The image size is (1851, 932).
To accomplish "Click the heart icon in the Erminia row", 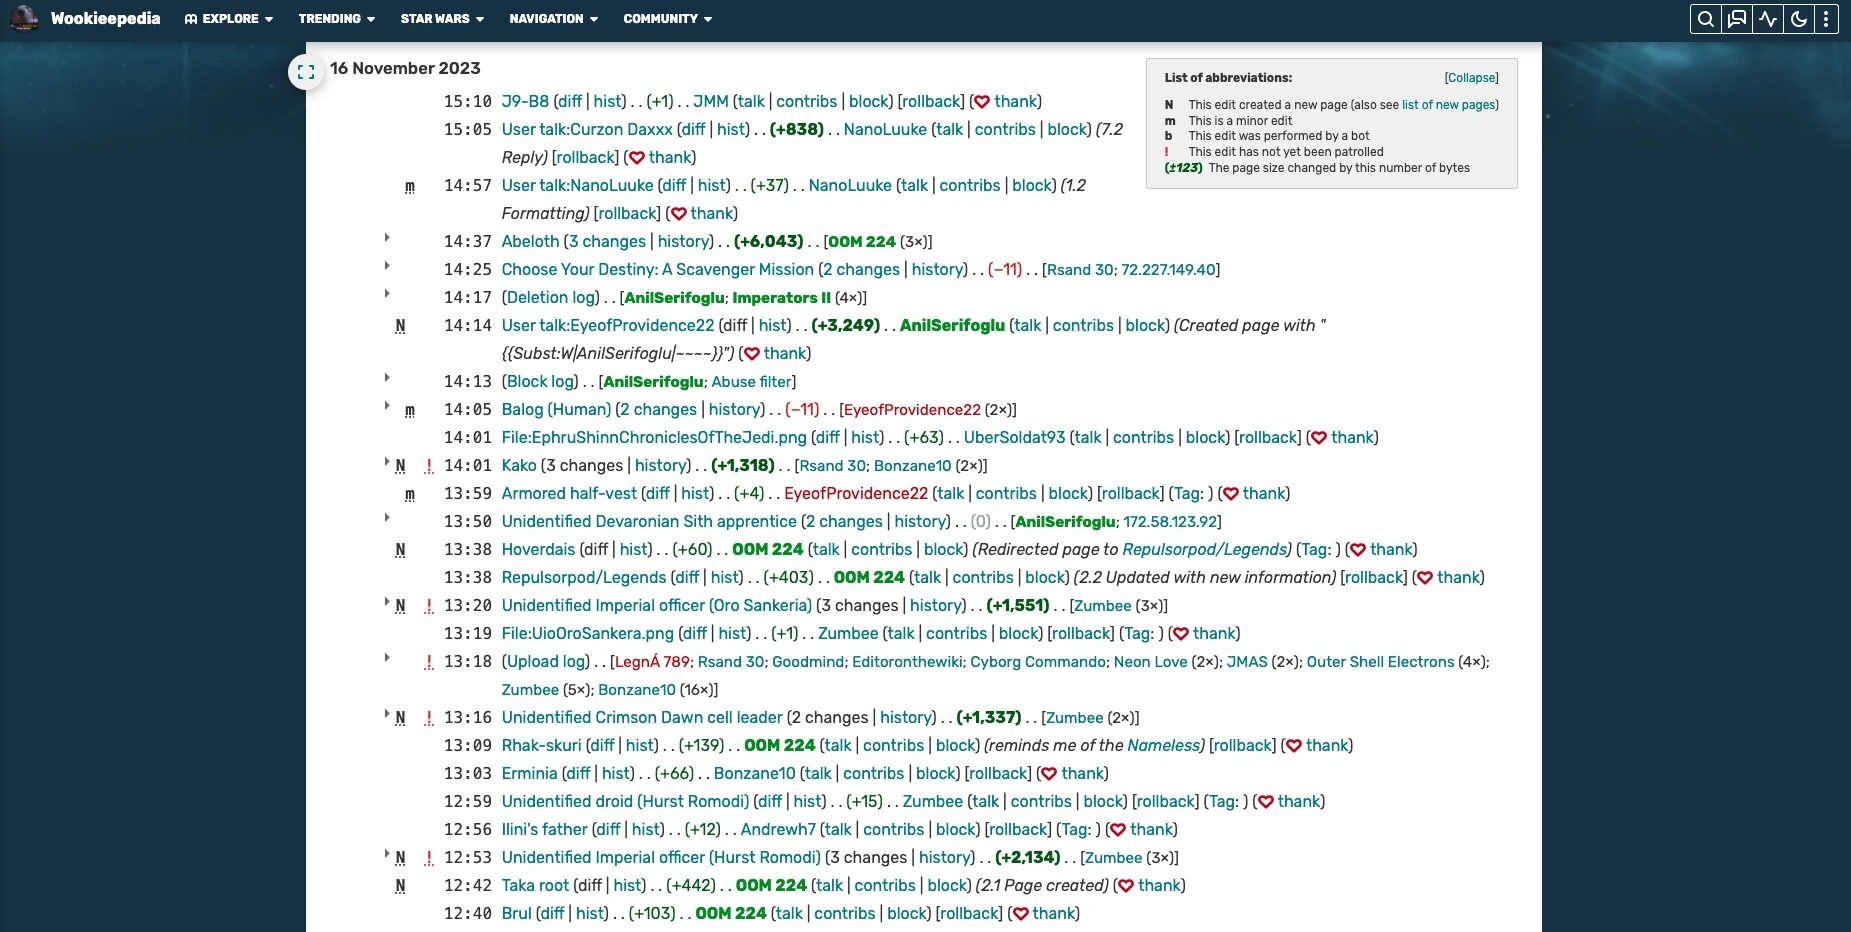I will point(1049,774).
